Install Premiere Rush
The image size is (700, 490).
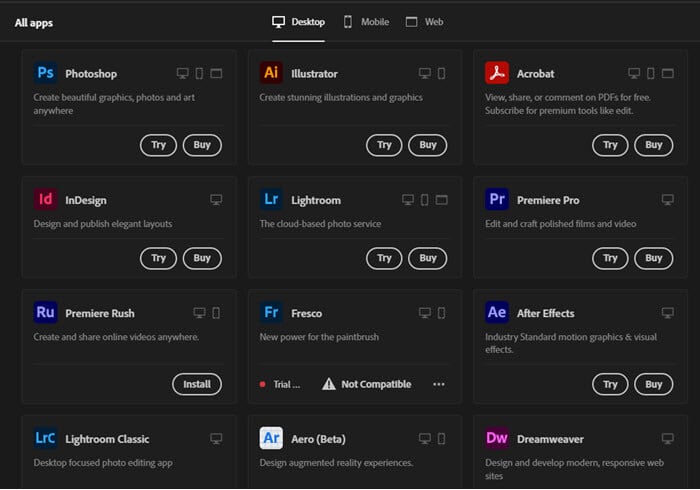tap(197, 384)
